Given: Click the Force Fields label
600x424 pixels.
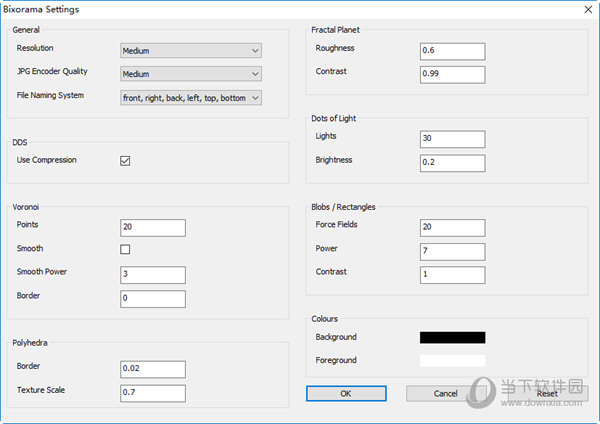Looking at the screenshot, I should (x=336, y=225).
